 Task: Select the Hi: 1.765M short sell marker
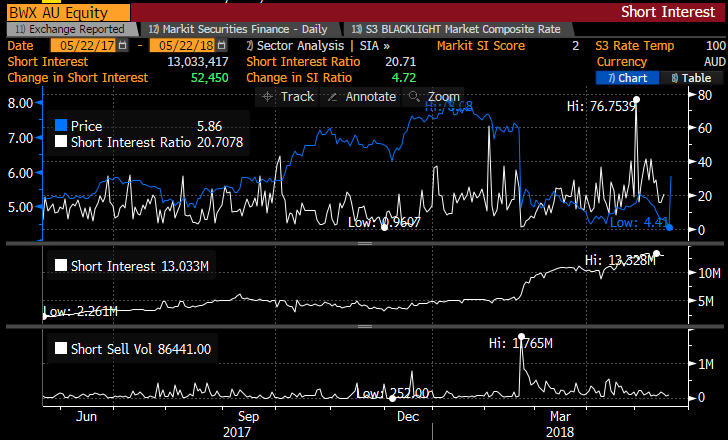click(521, 336)
